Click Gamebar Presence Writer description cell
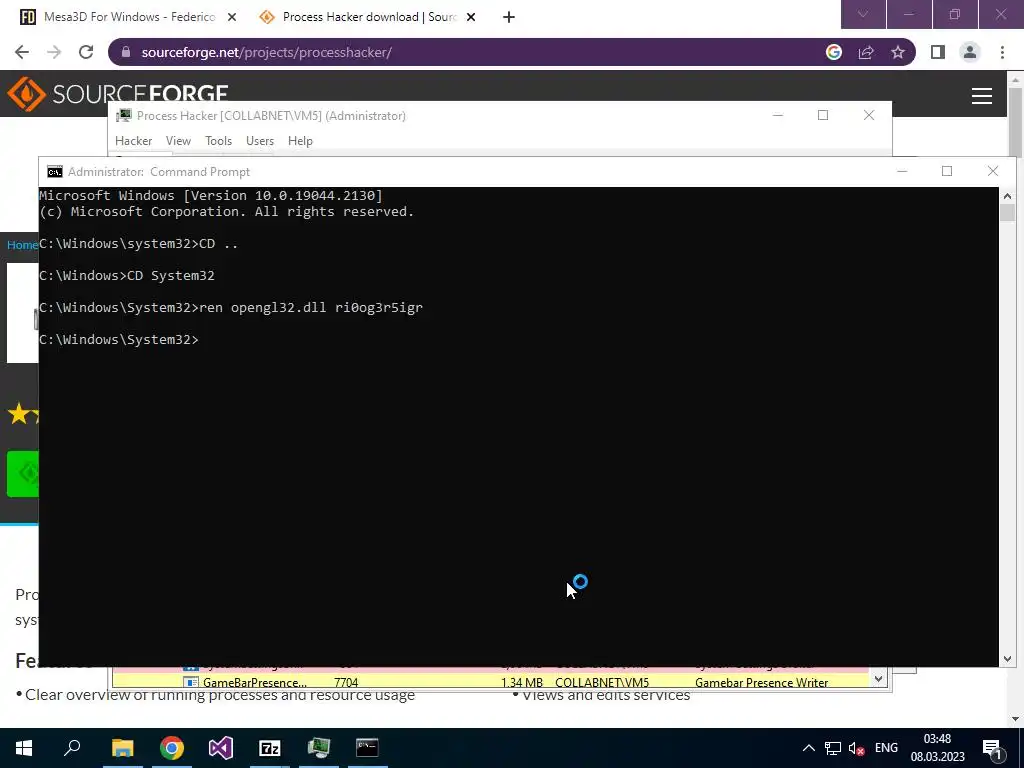Image resolution: width=1024 pixels, height=768 pixels. 761,682
